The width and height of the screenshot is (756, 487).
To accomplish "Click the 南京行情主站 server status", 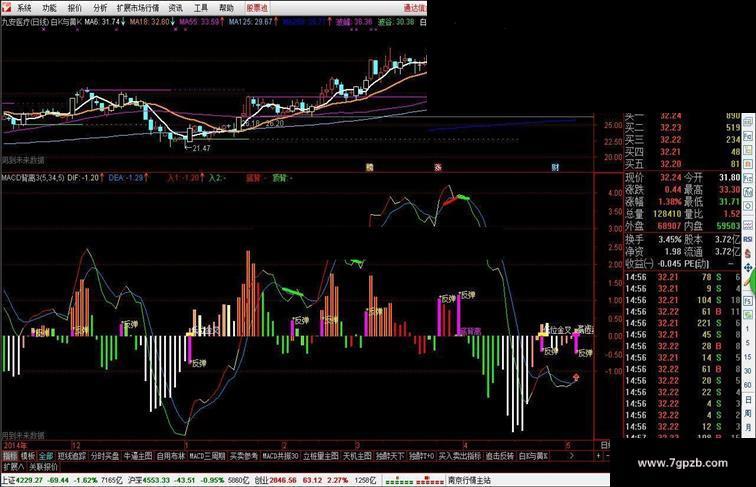I will pyautogui.click(x=469, y=480).
